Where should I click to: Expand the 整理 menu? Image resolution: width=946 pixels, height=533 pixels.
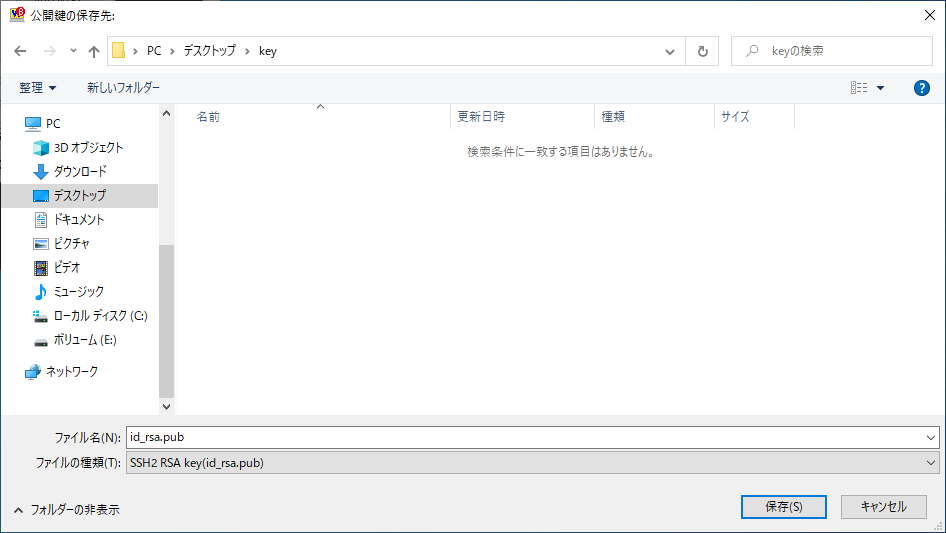coord(38,88)
